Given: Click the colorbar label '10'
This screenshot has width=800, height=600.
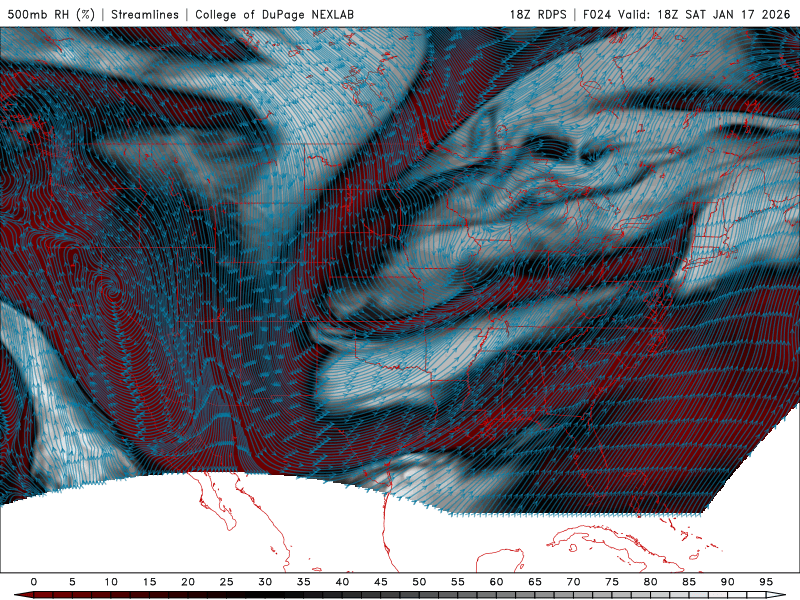Looking at the screenshot, I should click(111, 582).
